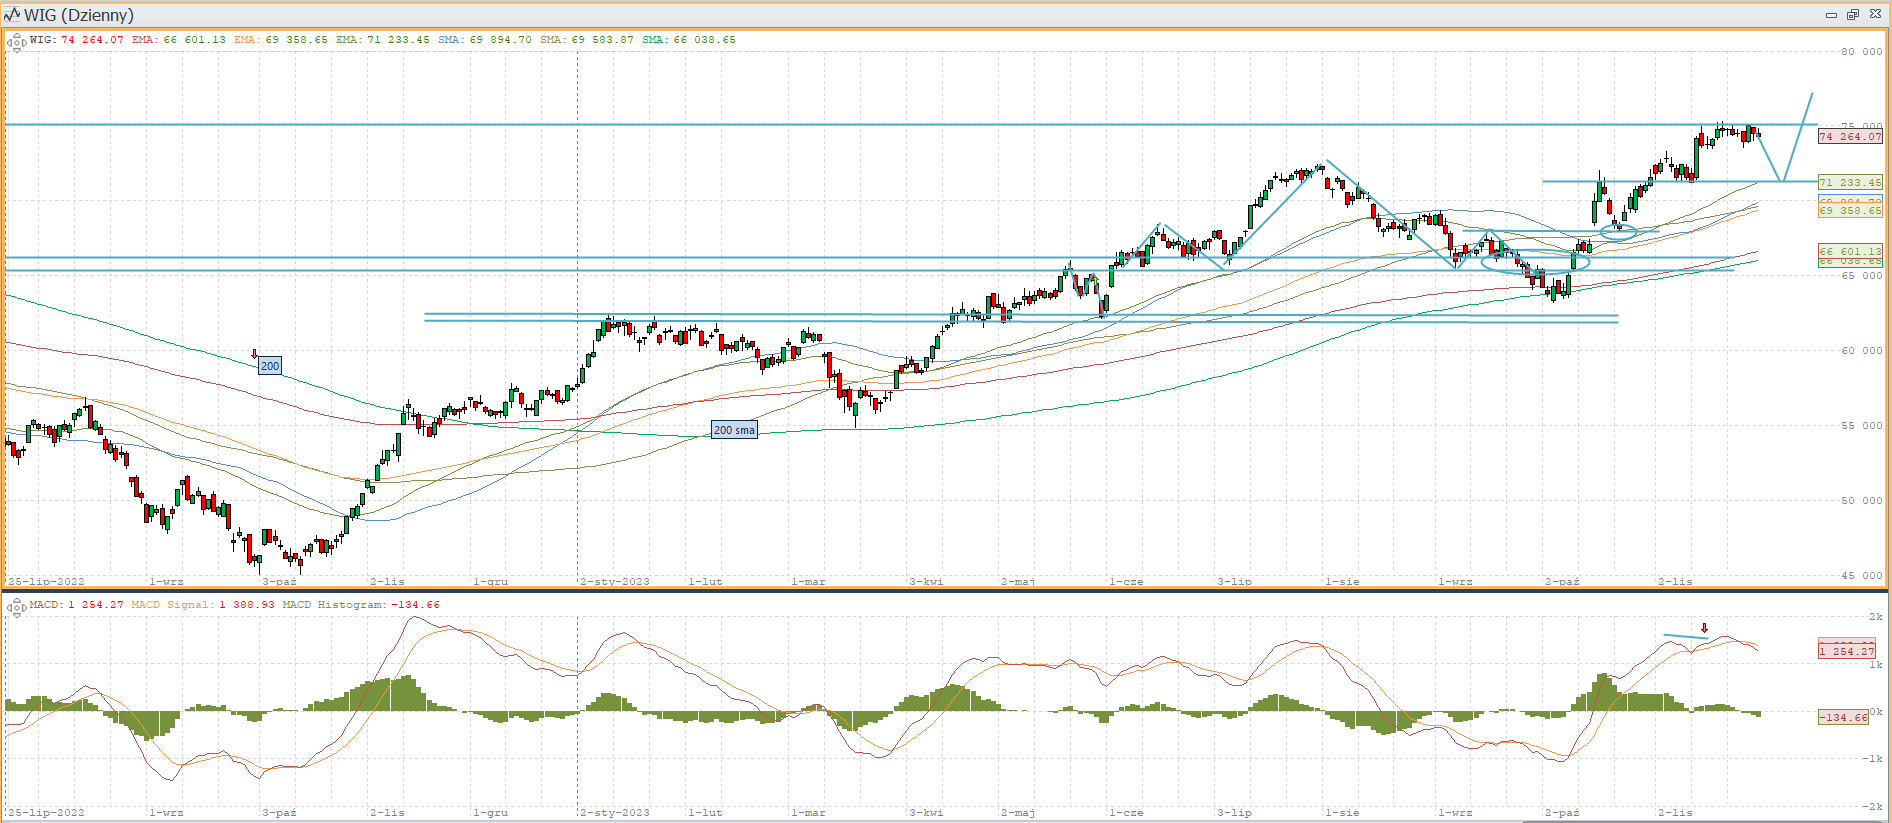
Task: Click the pan control icon in price panel
Action: tap(16, 43)
